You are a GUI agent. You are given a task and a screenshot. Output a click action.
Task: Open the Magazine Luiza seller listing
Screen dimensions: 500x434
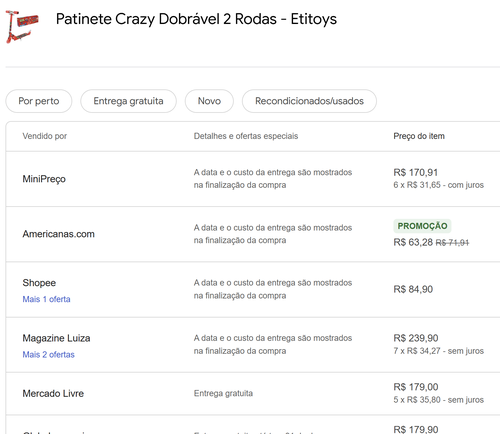point(56,338)
